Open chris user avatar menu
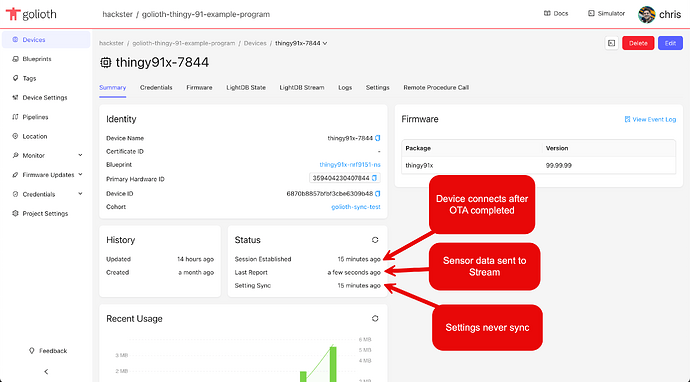This screenshot has height=382, width=690. [x=647, y=15]
